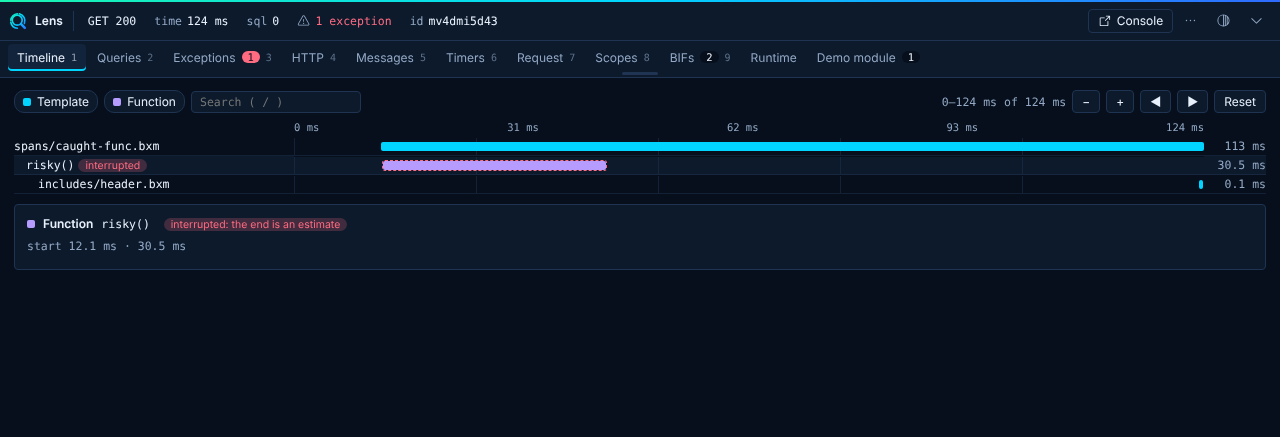Toggle the light/dark theme icon
Viewport: 1280px width, 437px height.
click(1223, 21)
